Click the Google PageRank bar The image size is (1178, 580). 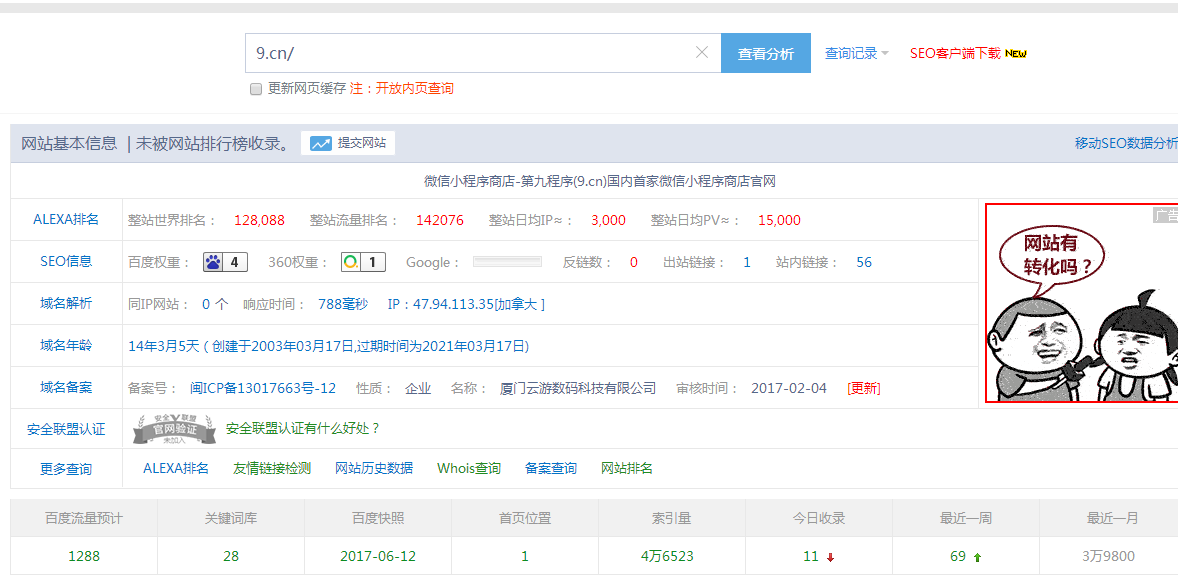tap(507, 262)
